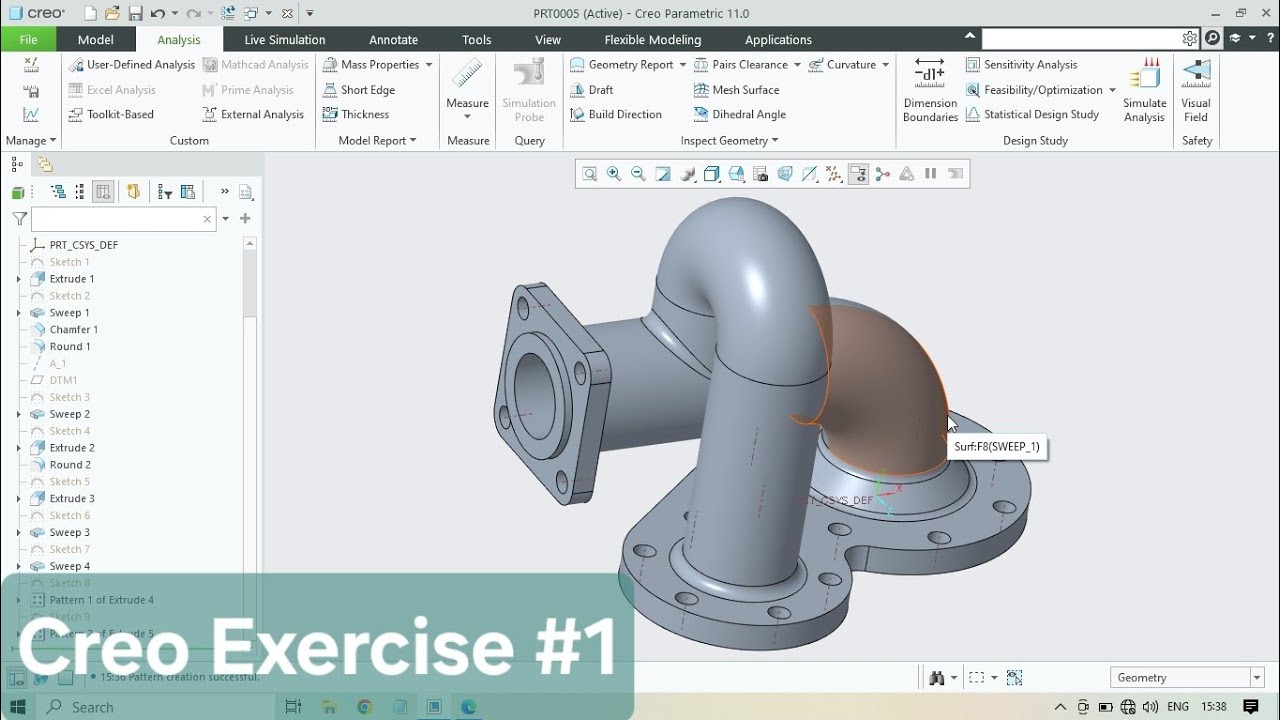Click the Repaint icon in graphics toolbar
This screenshot has width=1280, height=720.
point(663,174)
